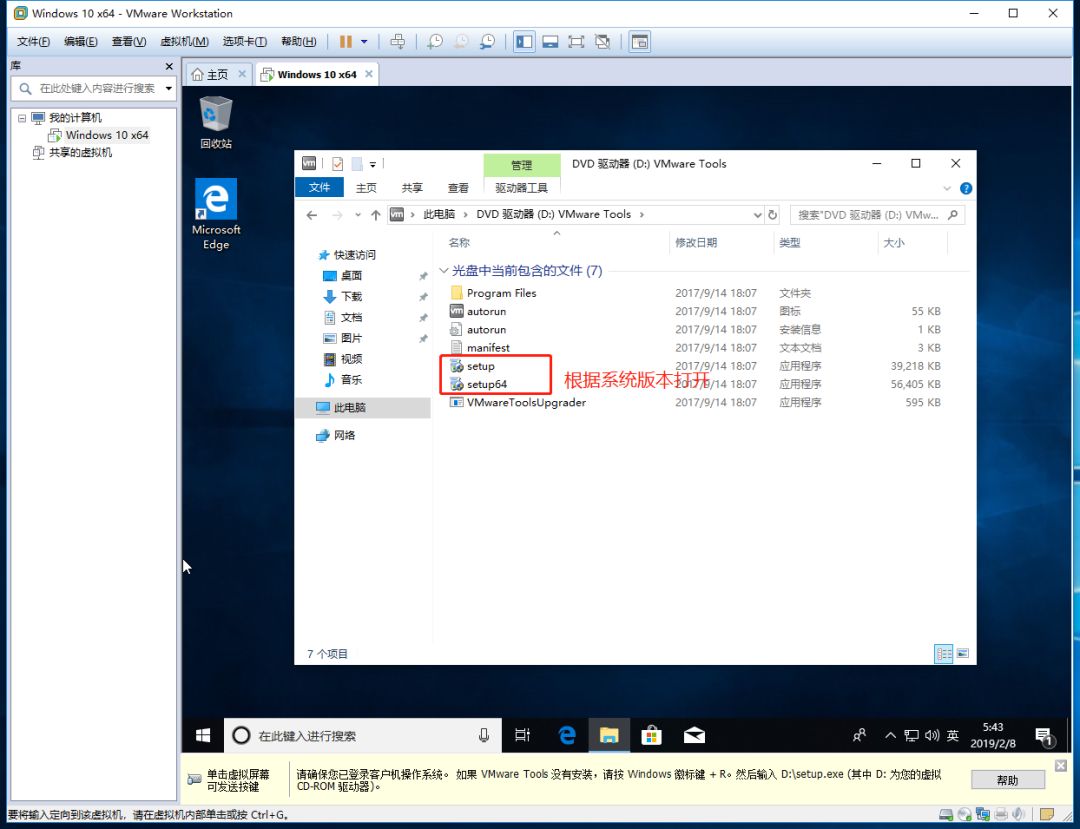Screen dimensions: 1080x829
Task: Close the library (库) panel
Action: (169, 66)
